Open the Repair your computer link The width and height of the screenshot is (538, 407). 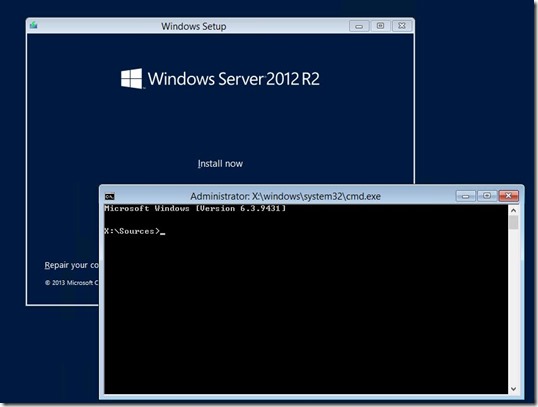click(71, 265)
